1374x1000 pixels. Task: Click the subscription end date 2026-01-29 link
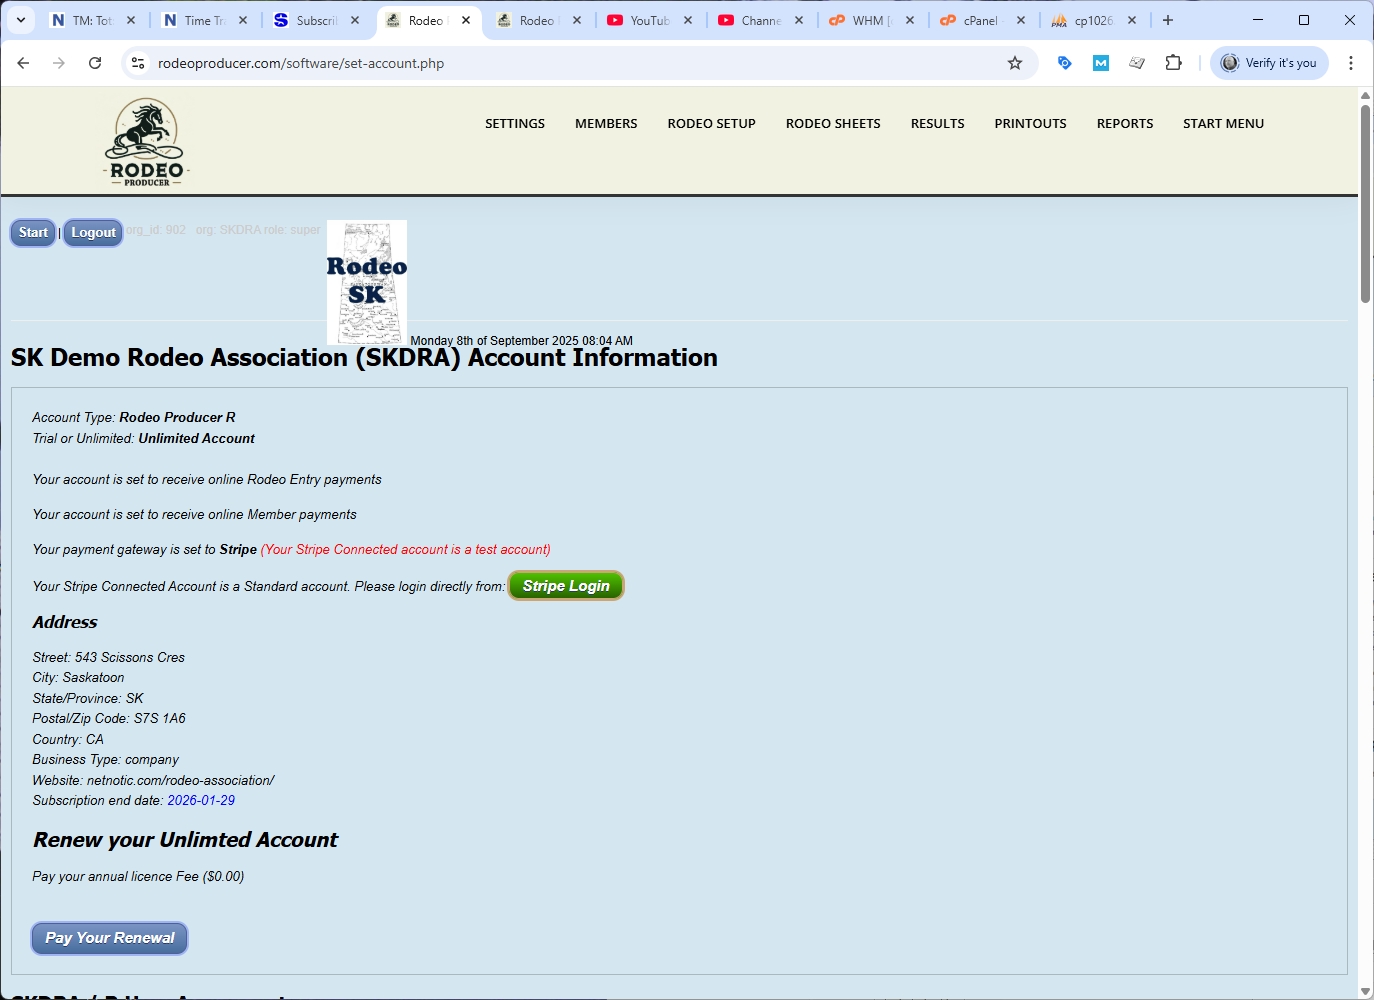(x=201, y=801)
